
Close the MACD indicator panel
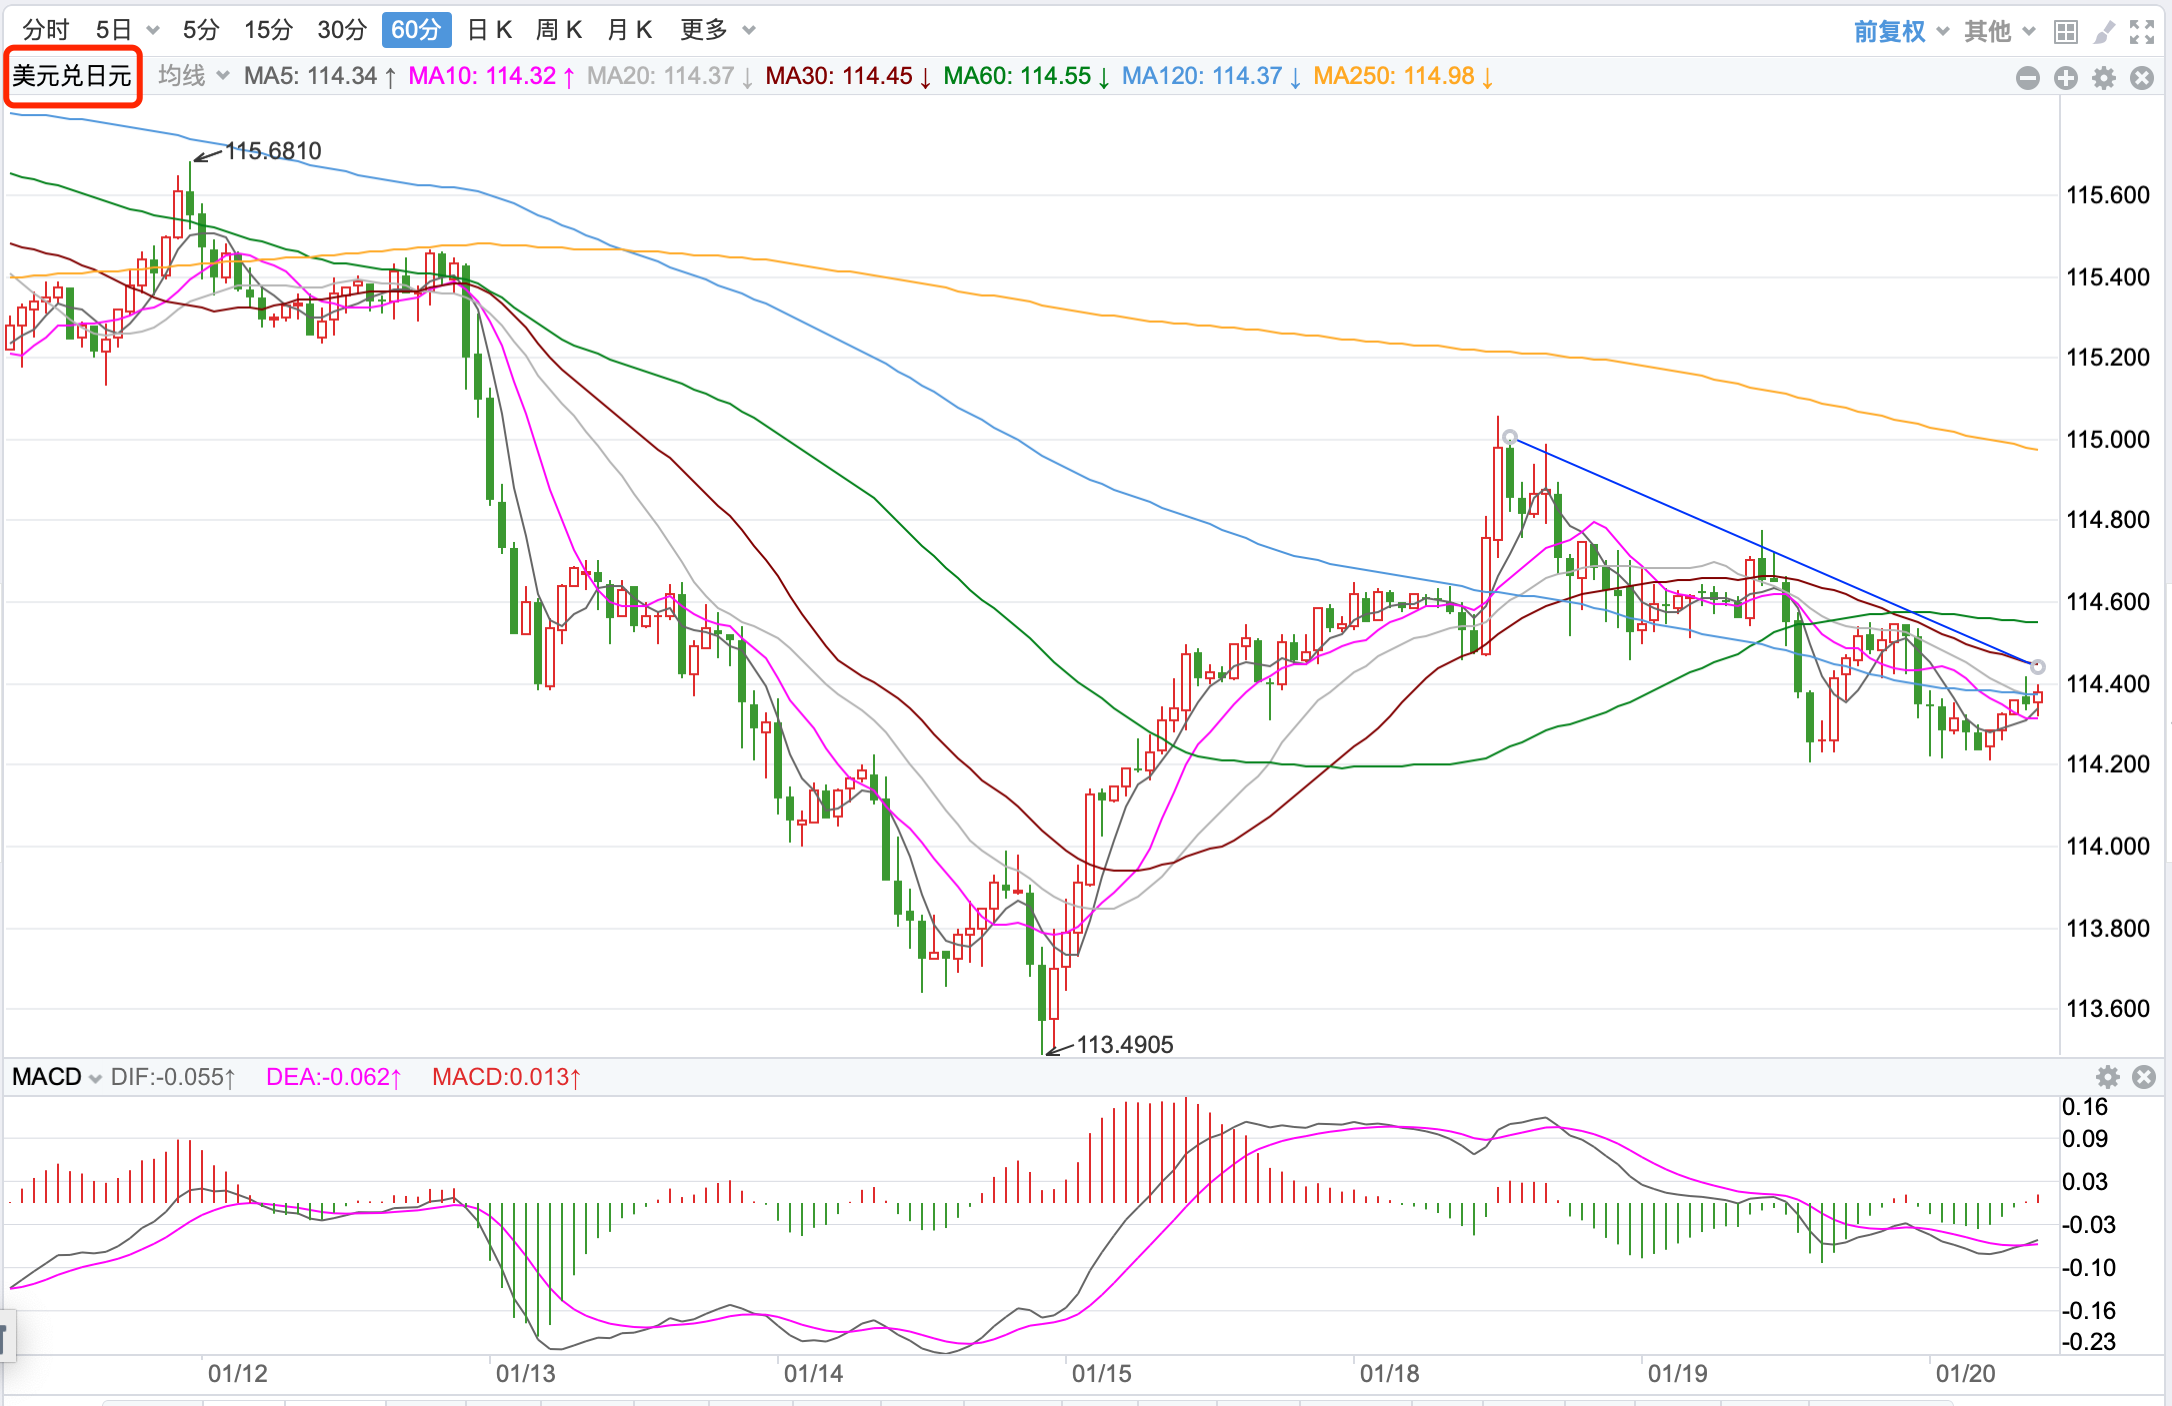pos(2144,1077)
